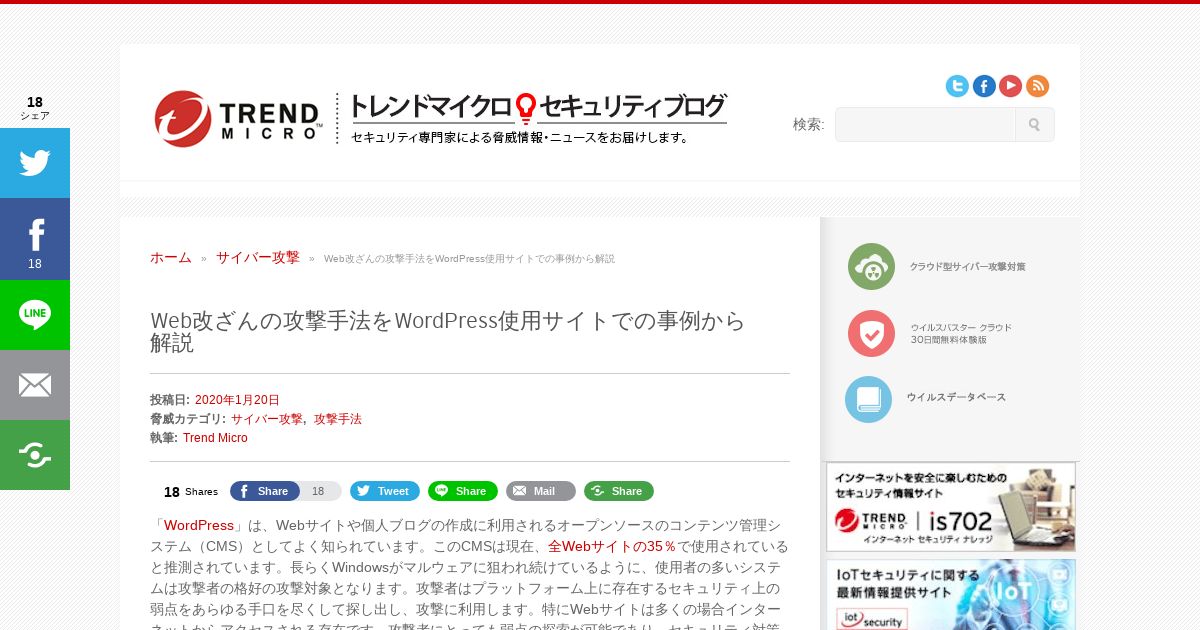Click the green inline Share button
The image size is (1200, 630).
[619, 491]
